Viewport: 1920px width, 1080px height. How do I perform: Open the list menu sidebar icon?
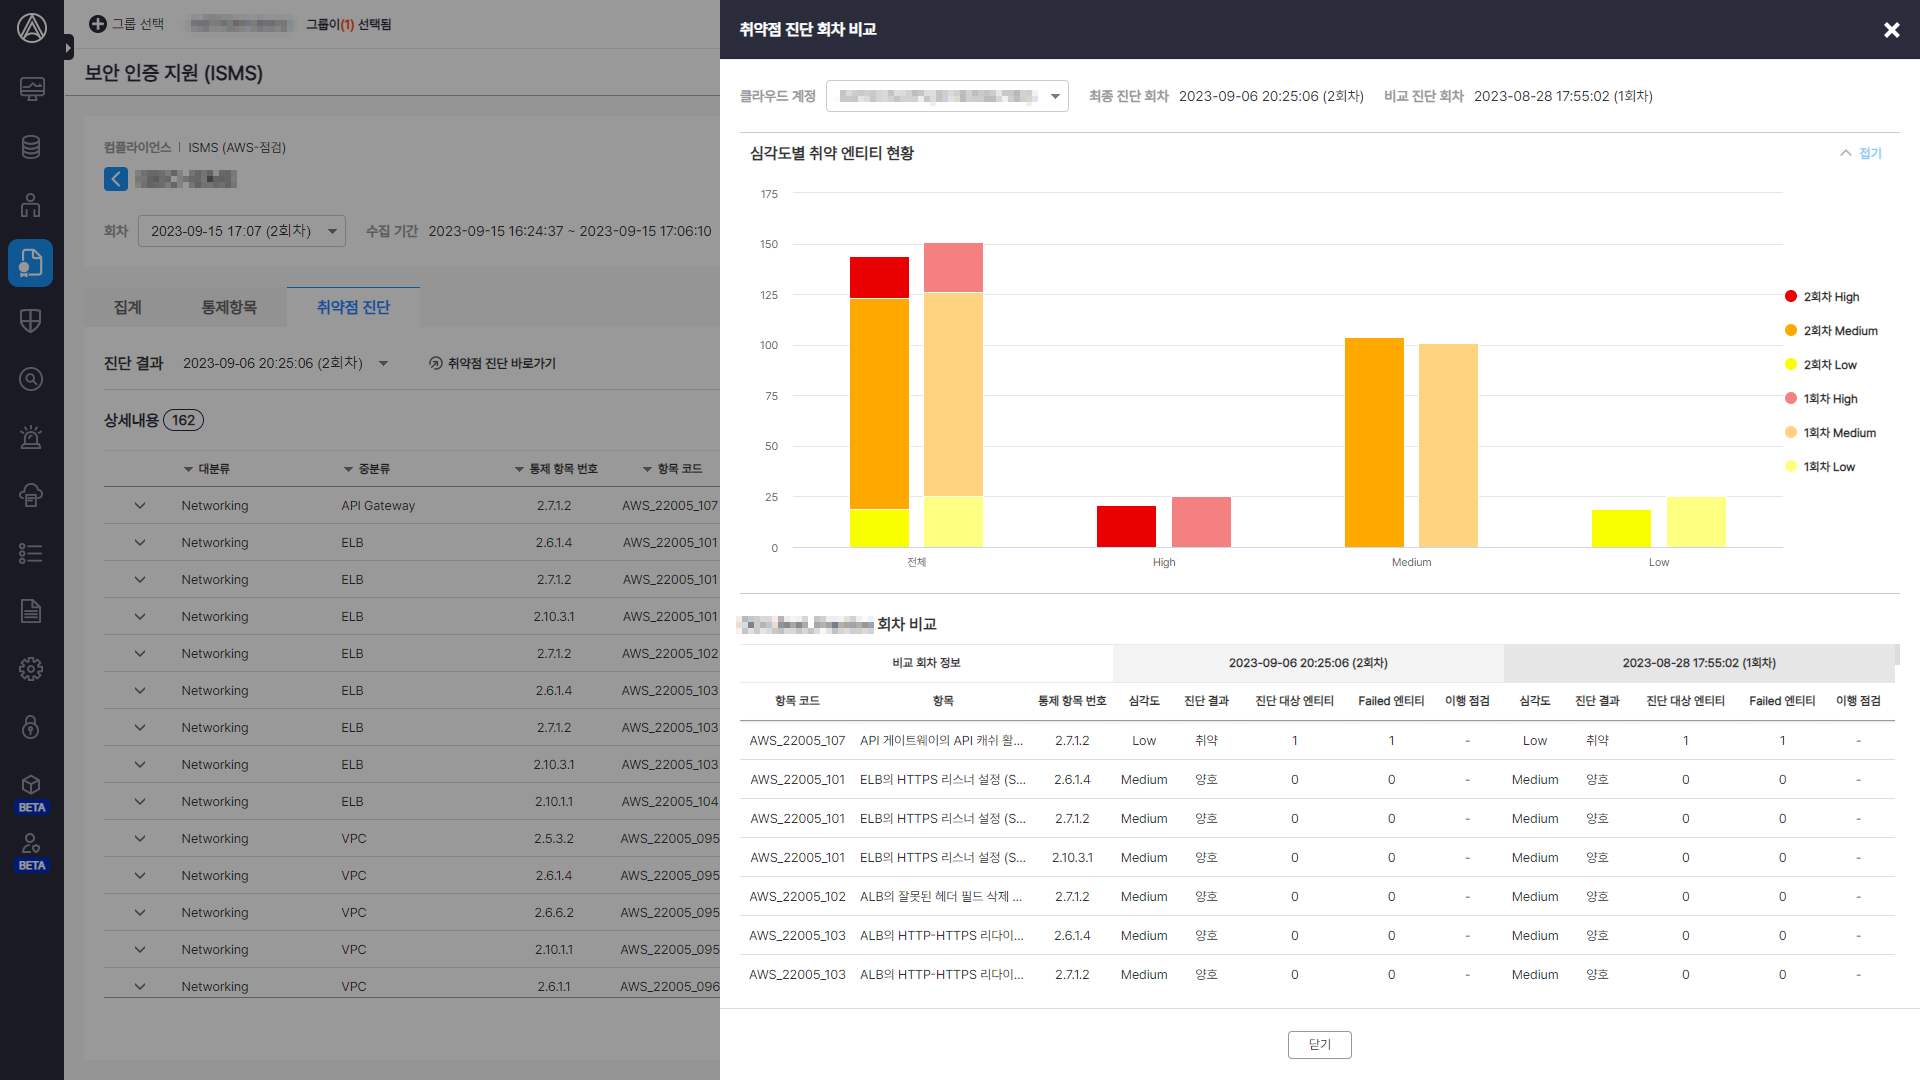(31, 553)
